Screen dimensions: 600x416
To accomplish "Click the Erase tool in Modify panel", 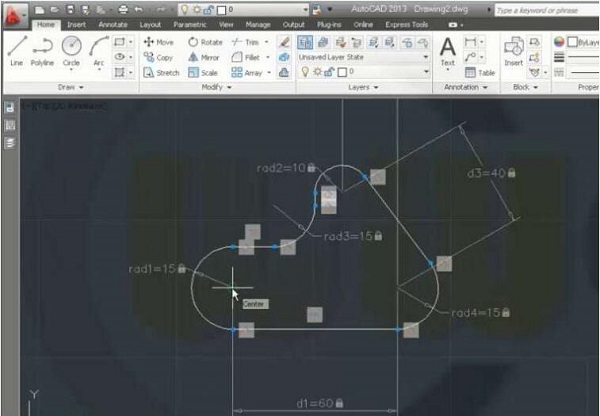I will point(284,42).
